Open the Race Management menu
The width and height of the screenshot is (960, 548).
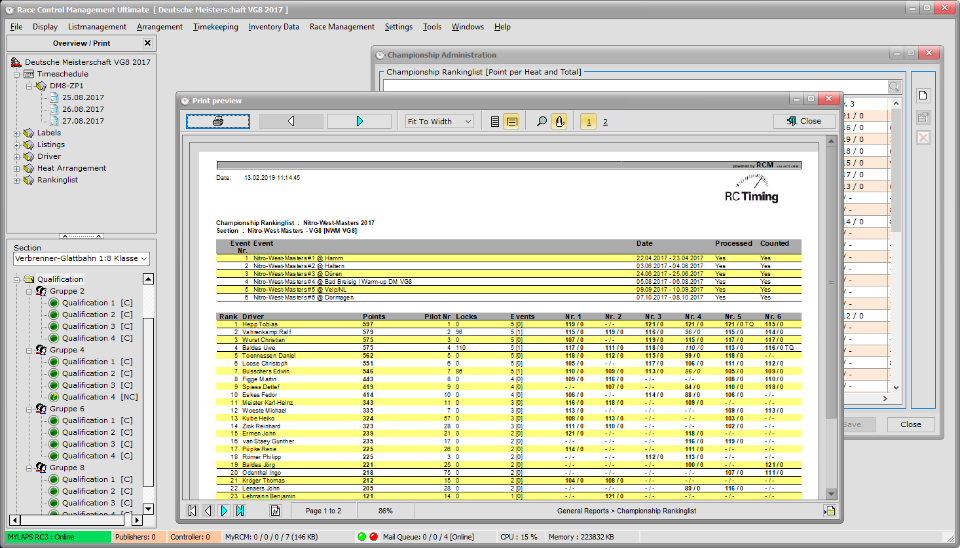[342, 27]
